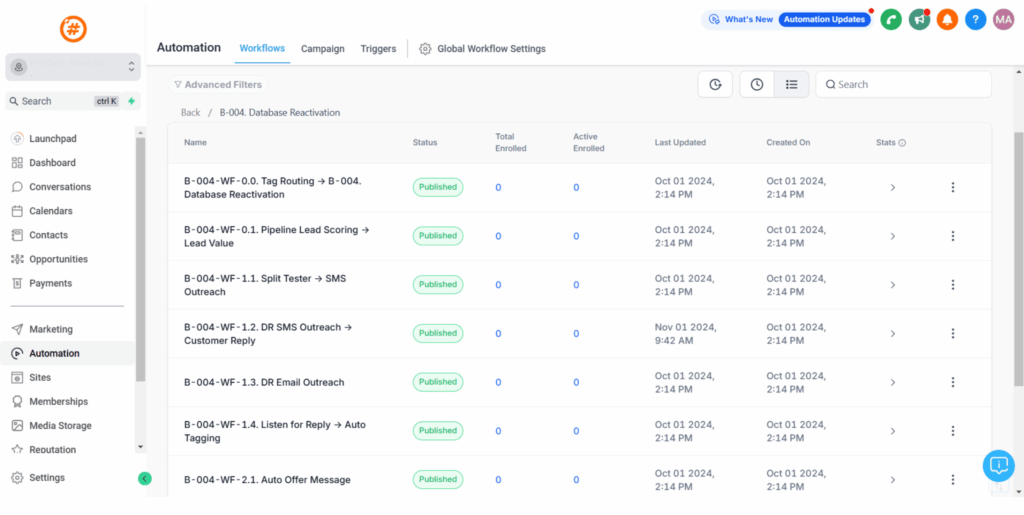Open the orange notifications bell
1024x515 pixels.
(x=947, y=19)
